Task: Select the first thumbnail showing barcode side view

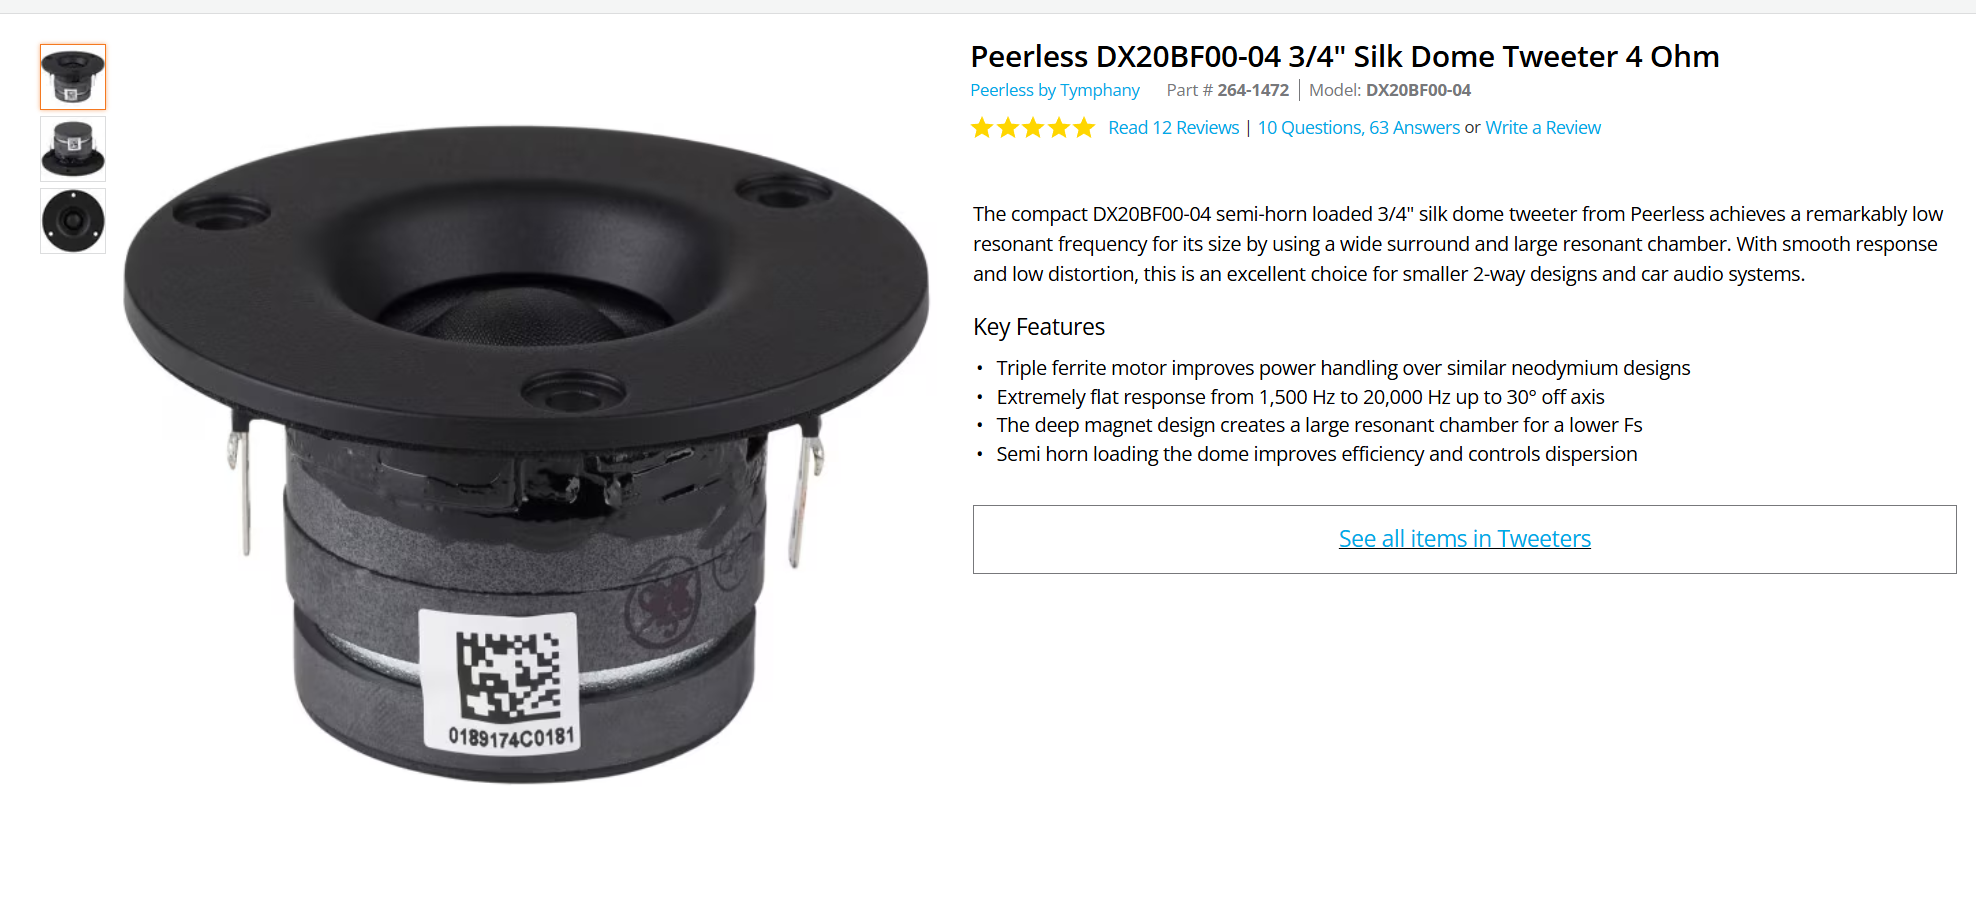Action: click(x=73, y=77)
